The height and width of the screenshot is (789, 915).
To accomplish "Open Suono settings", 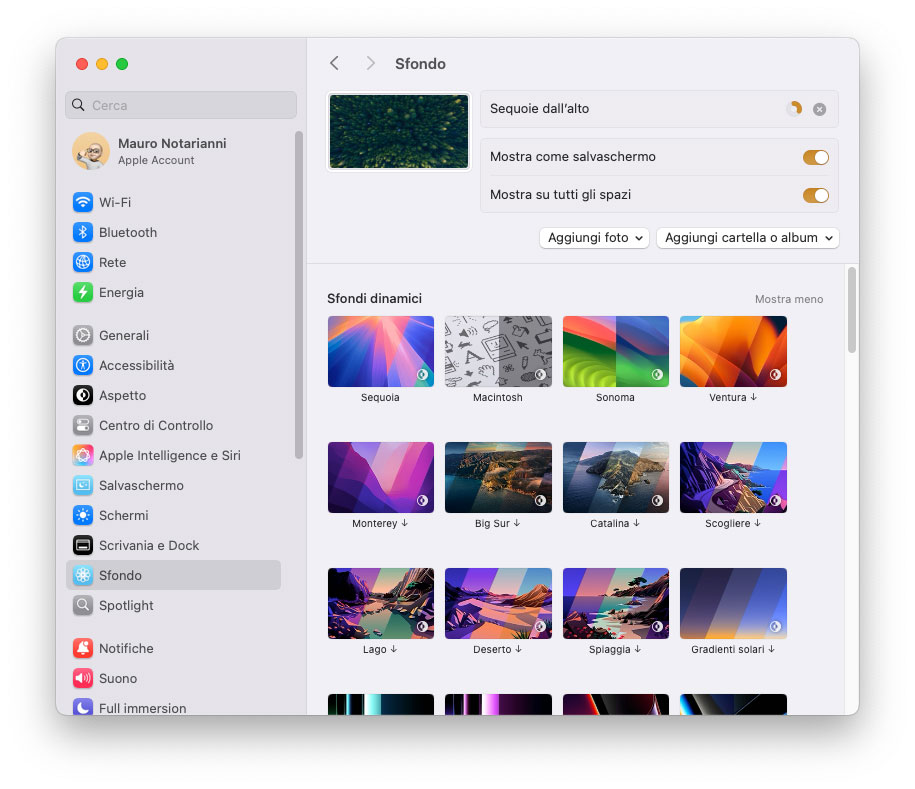I will pos(118,678).
